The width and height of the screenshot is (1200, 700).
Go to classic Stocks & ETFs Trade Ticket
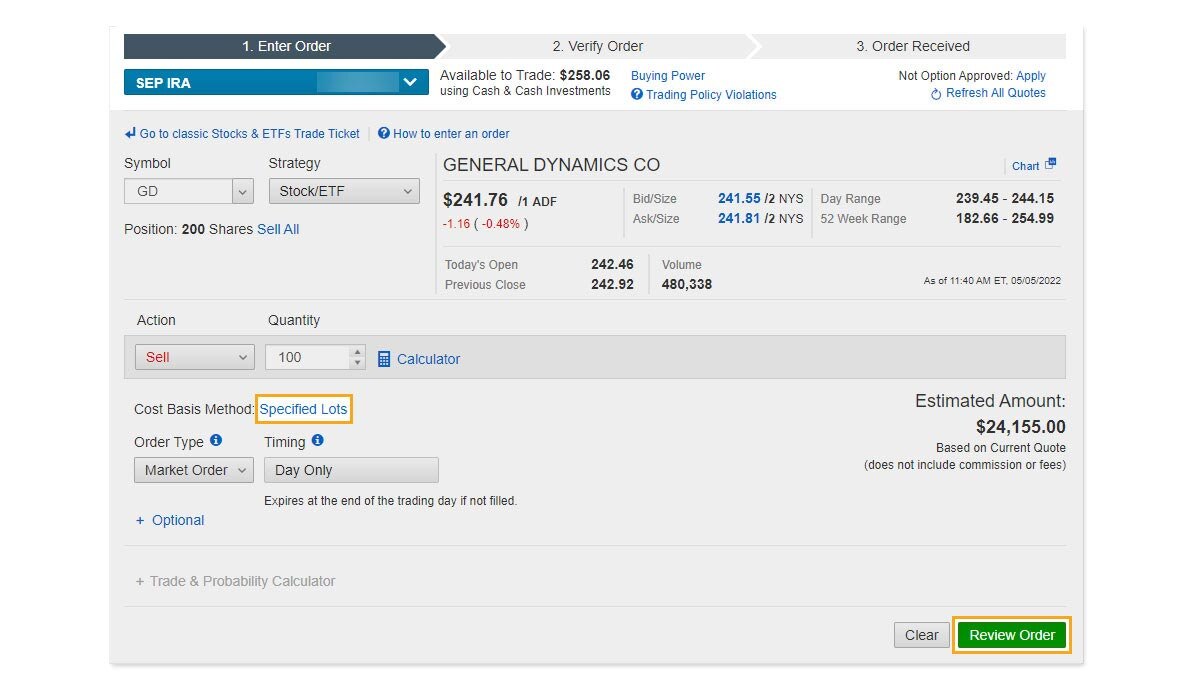(249, 134)
